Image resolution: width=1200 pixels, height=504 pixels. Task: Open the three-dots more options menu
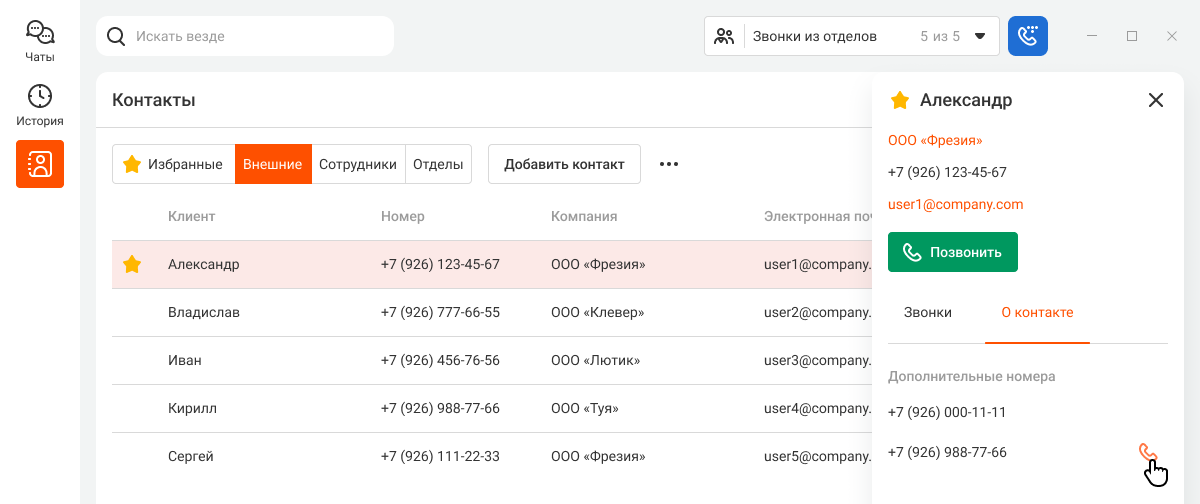tap(669, 164)
